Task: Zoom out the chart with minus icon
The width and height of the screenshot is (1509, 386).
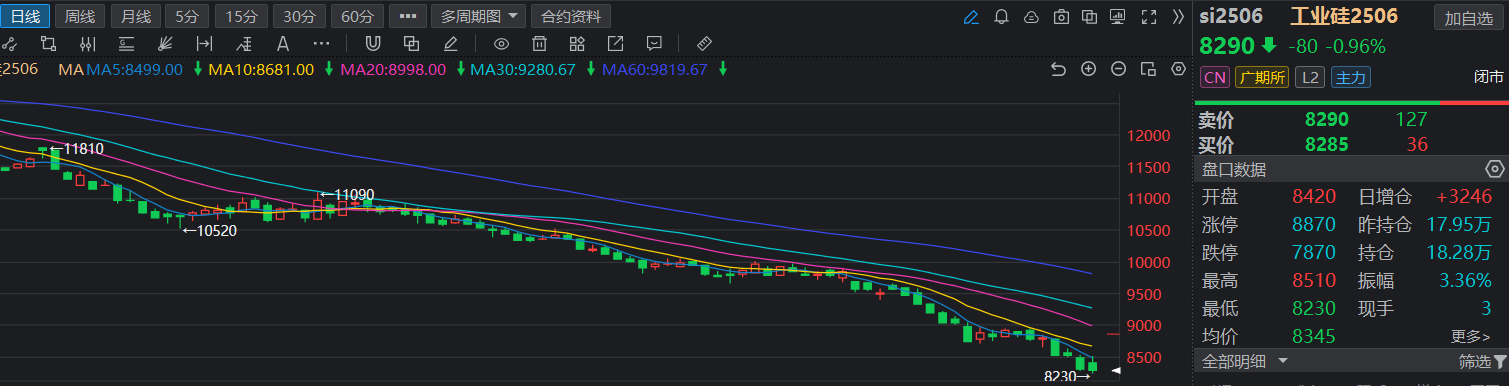Action: pyautogui.click(x=1119, y=69)
